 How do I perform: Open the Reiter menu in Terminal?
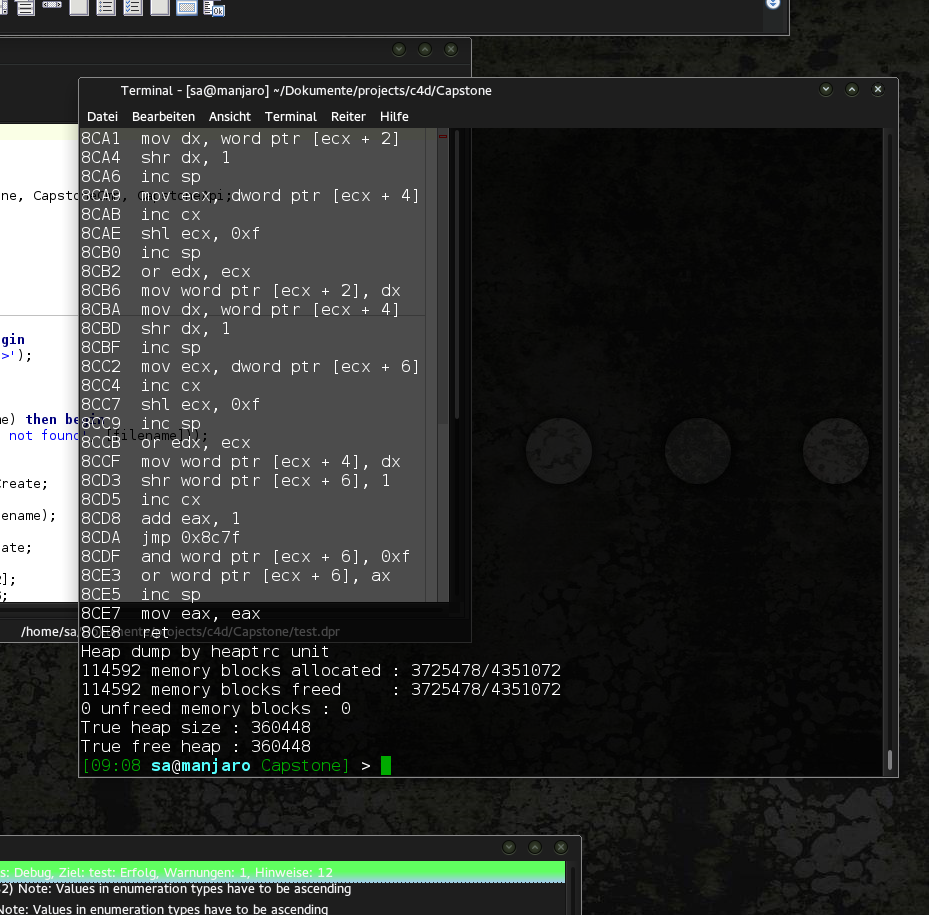click(x=348, y=117)
